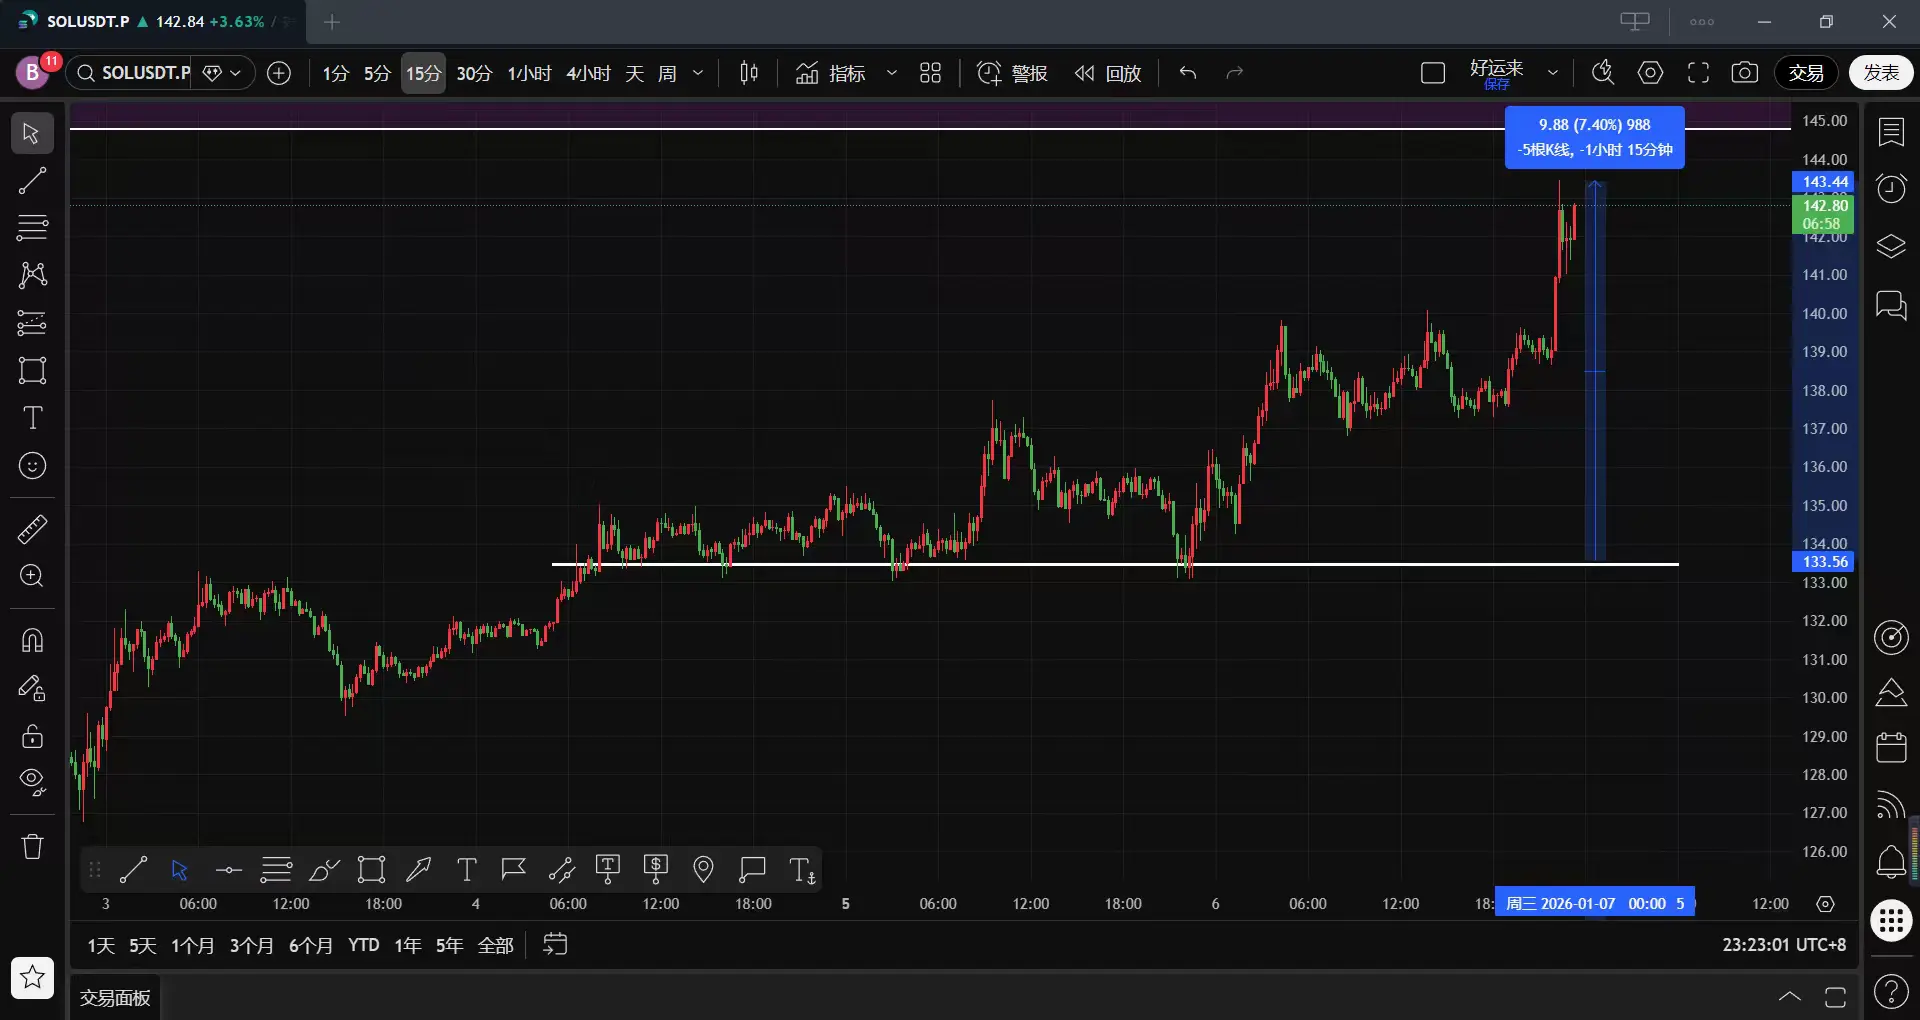Select the price note tool in floating toolbar
This screenshot has height=1020, width=1920.
point(656,869)
